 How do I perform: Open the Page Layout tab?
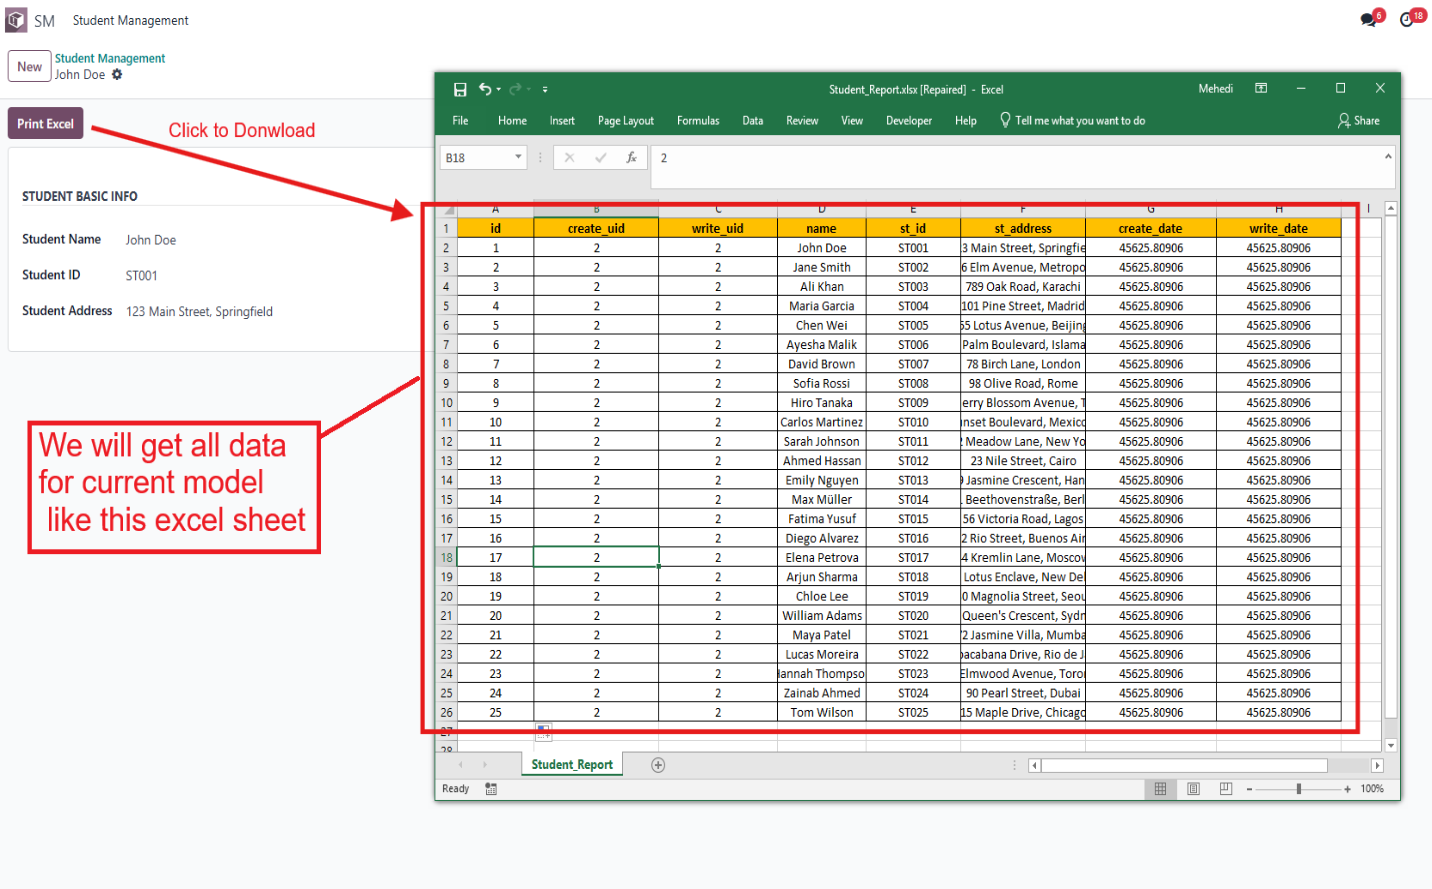[x=626, y=120]
